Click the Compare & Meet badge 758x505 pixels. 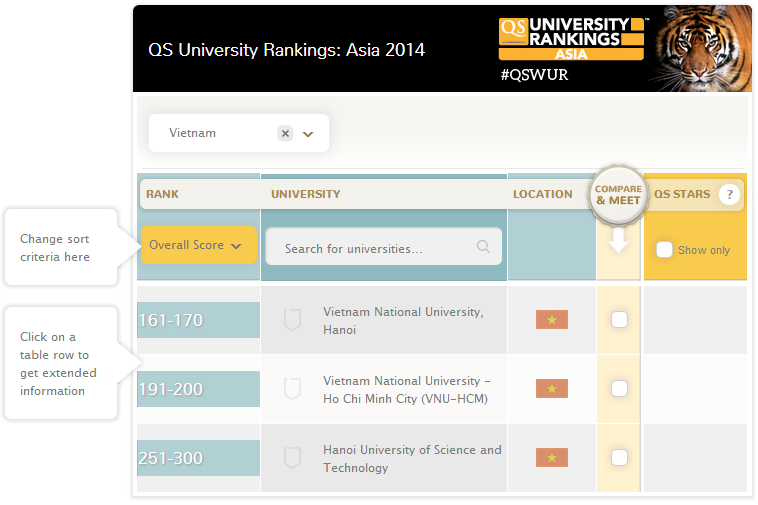click(x=618, y=195)
